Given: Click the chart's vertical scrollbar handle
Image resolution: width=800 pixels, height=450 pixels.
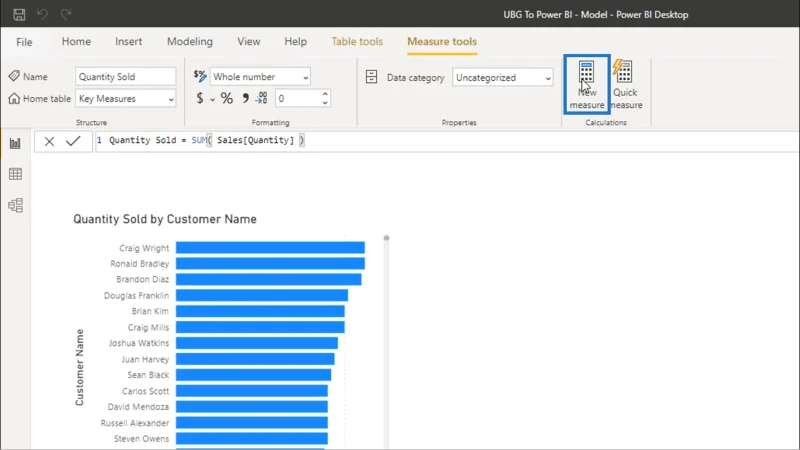Looking at the screenshot, I should coord(386,238).
